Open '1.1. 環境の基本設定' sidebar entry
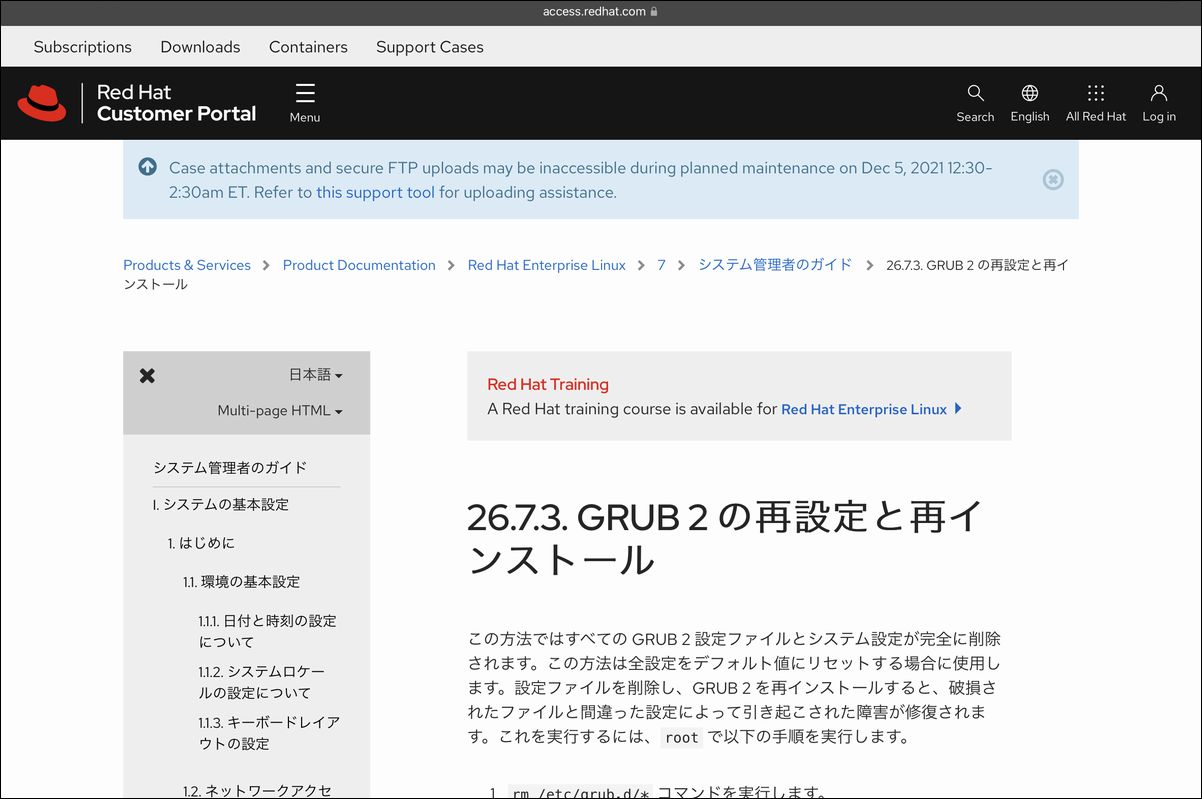This screenshot has width=1202, height=799. pos(241,582)
